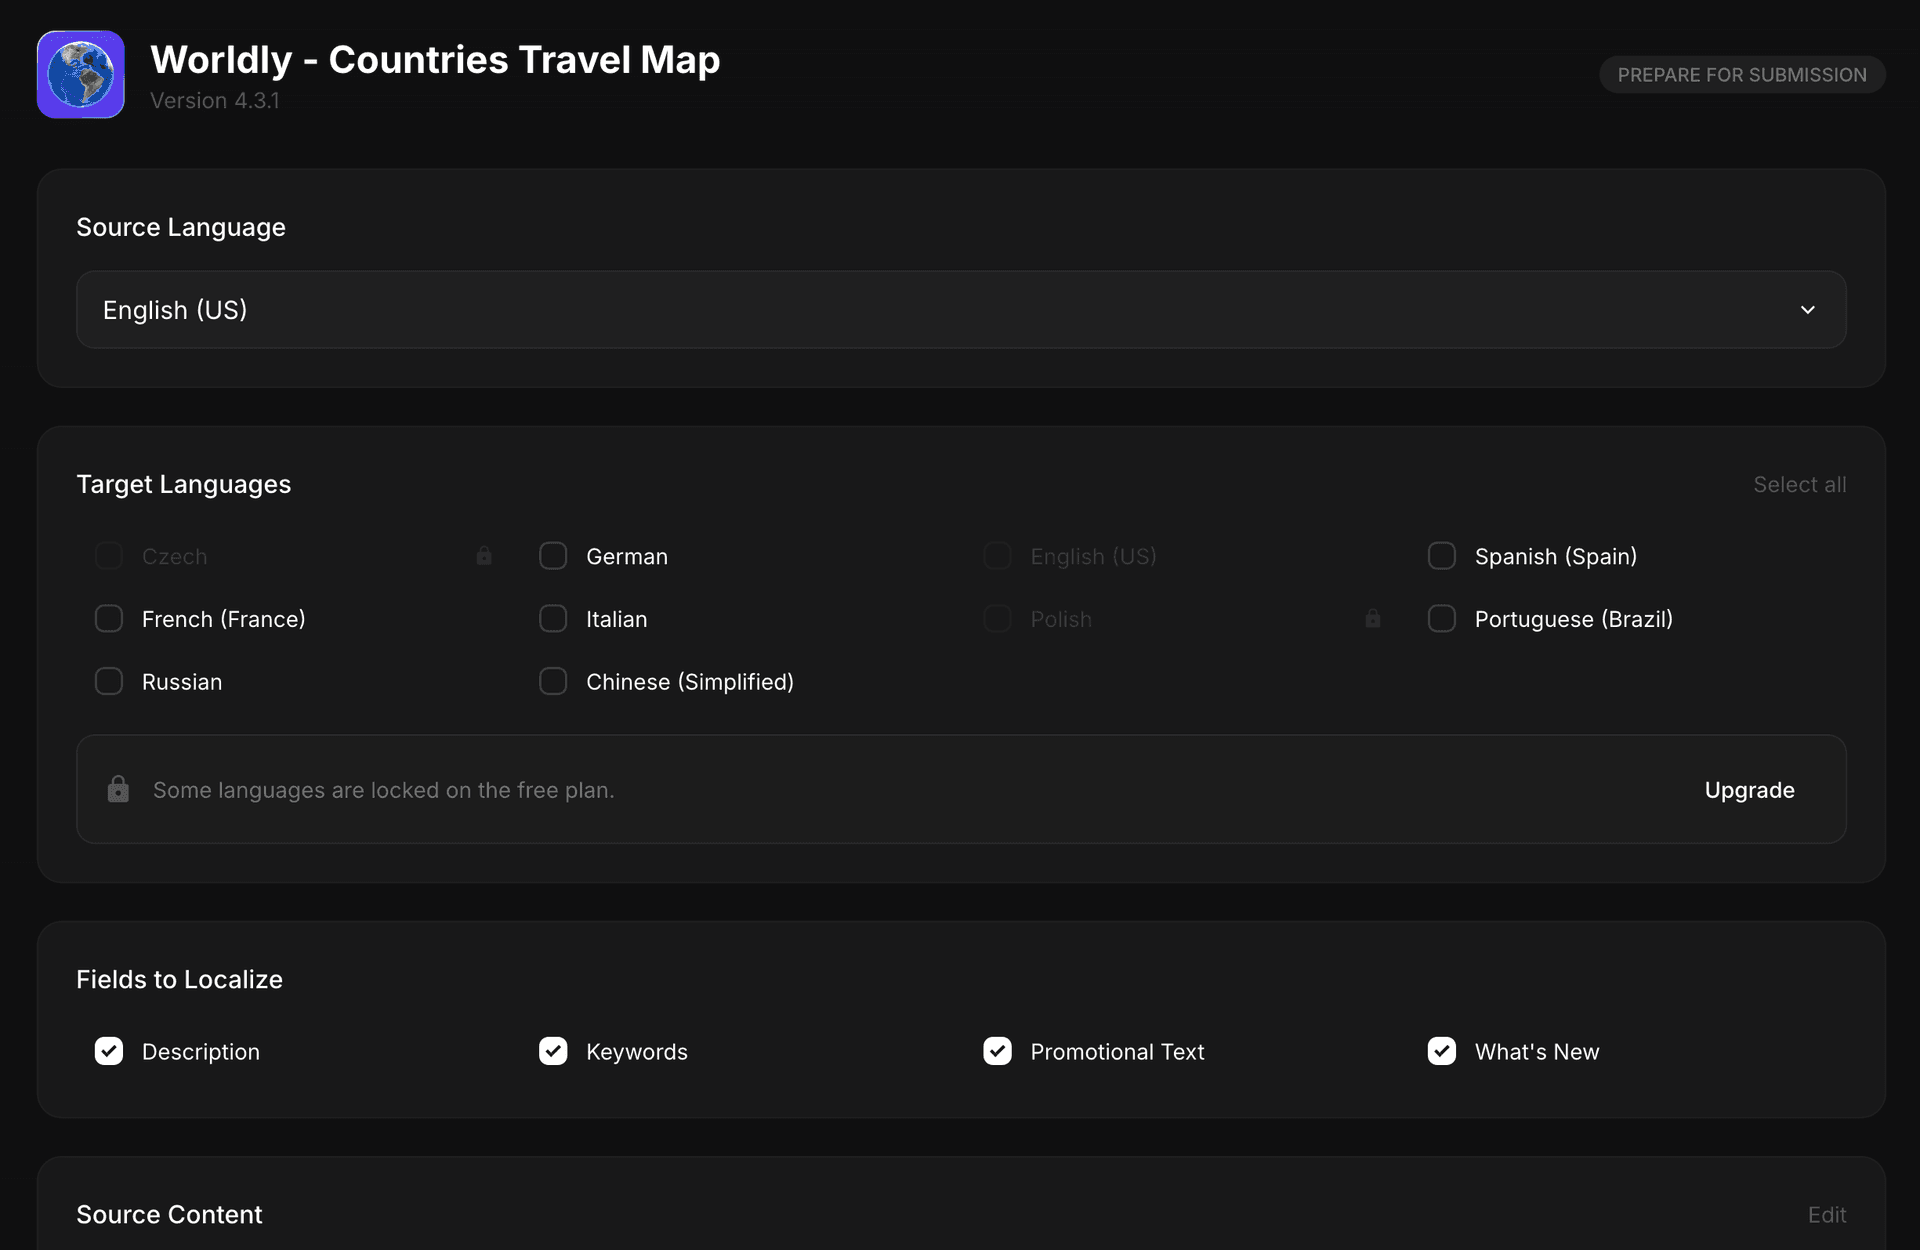
Task: Check Portuguese (Brazil) checkbox
Action: click(1441, 618)
